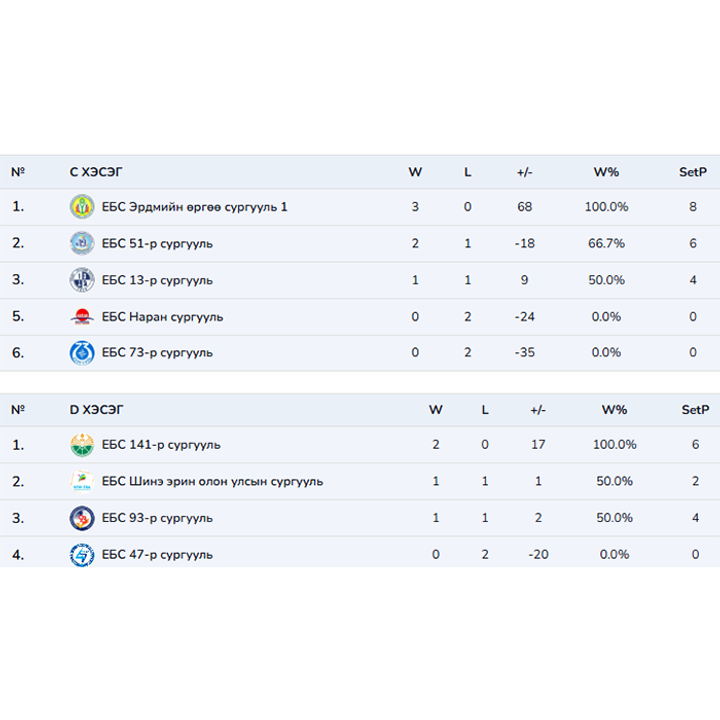Open ЕБС Эрдмийн өргөө сургууль 1 team link

[x=194, y=207]
